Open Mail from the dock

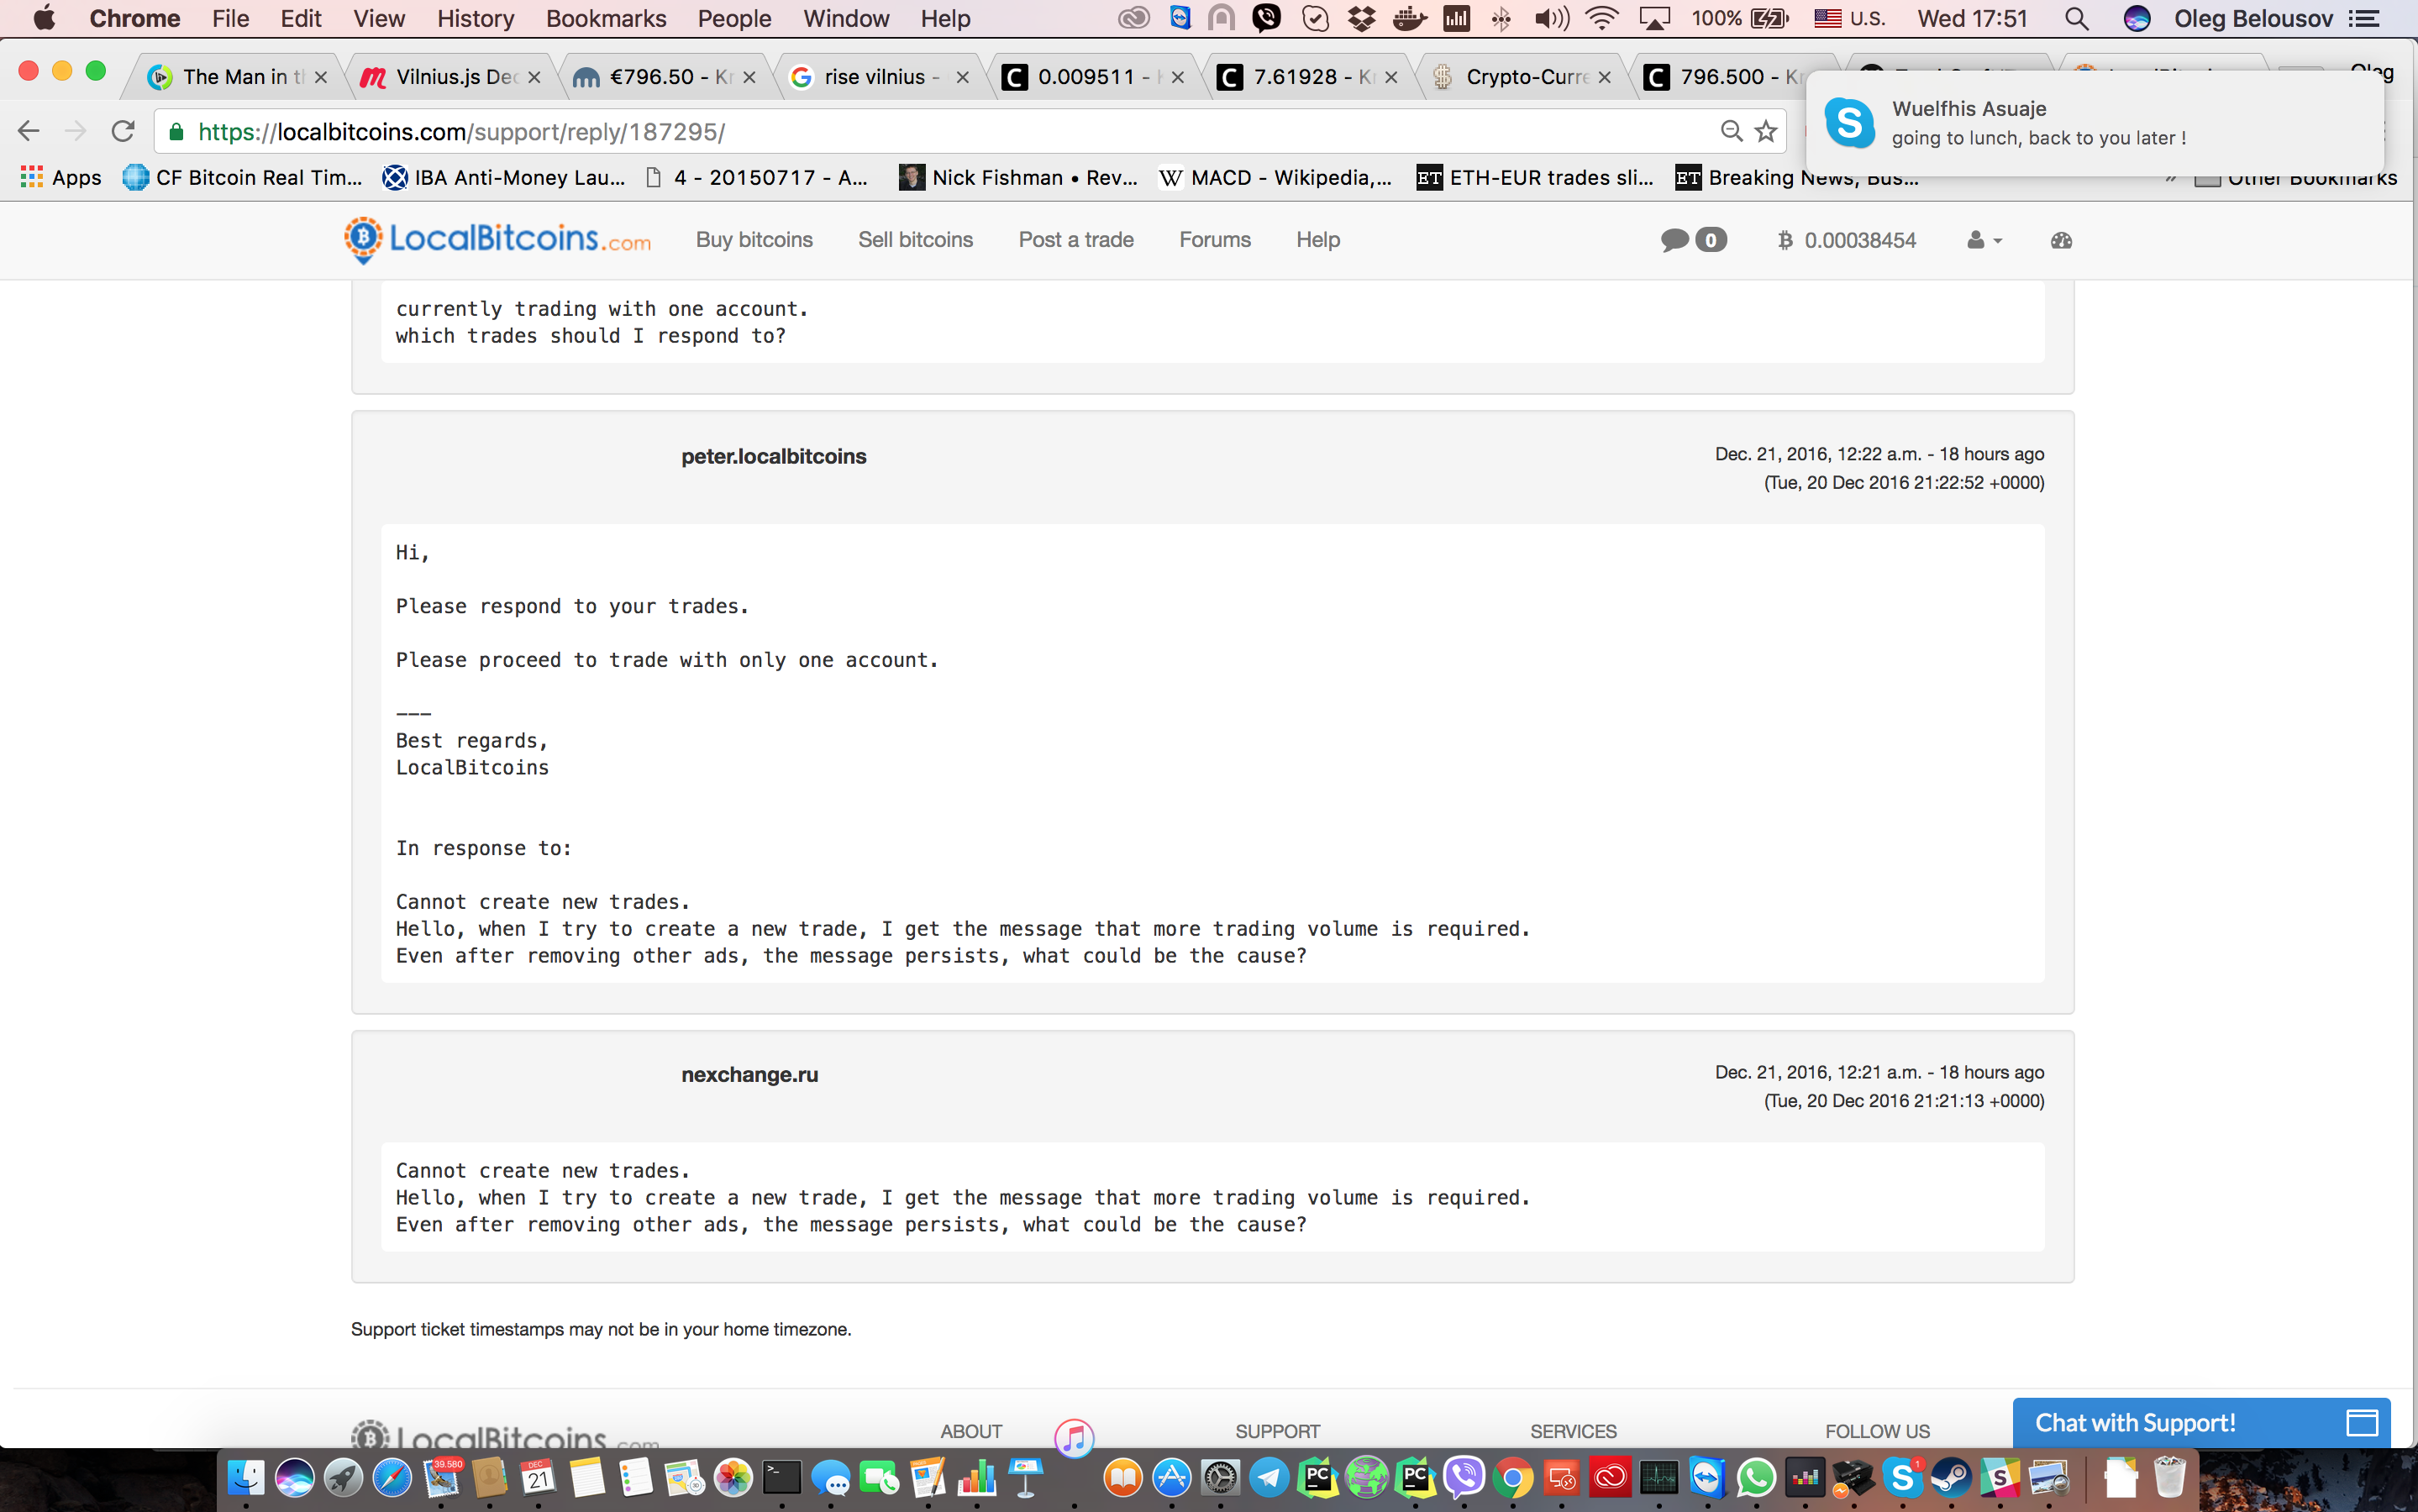(441, 1477)
